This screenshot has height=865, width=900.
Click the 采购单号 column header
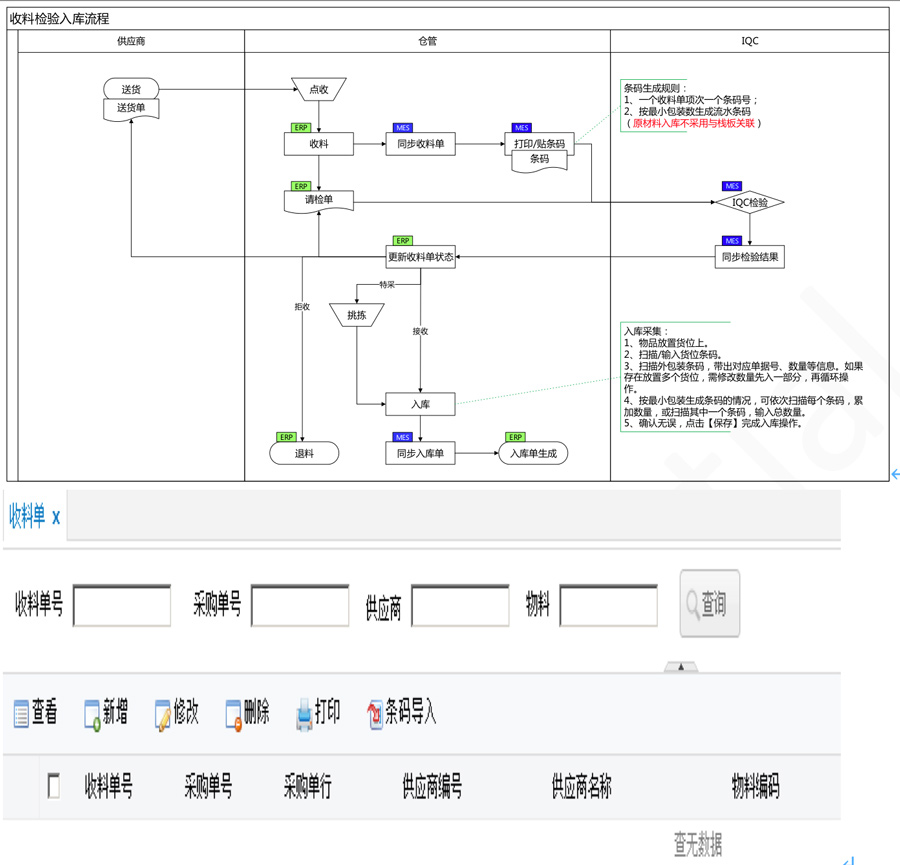(x=208, y=786)
